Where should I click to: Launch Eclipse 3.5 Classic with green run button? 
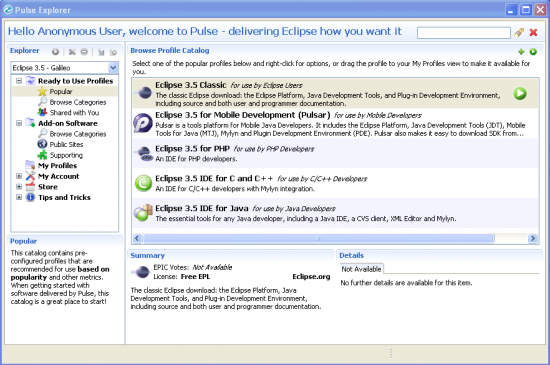(520, 94)
